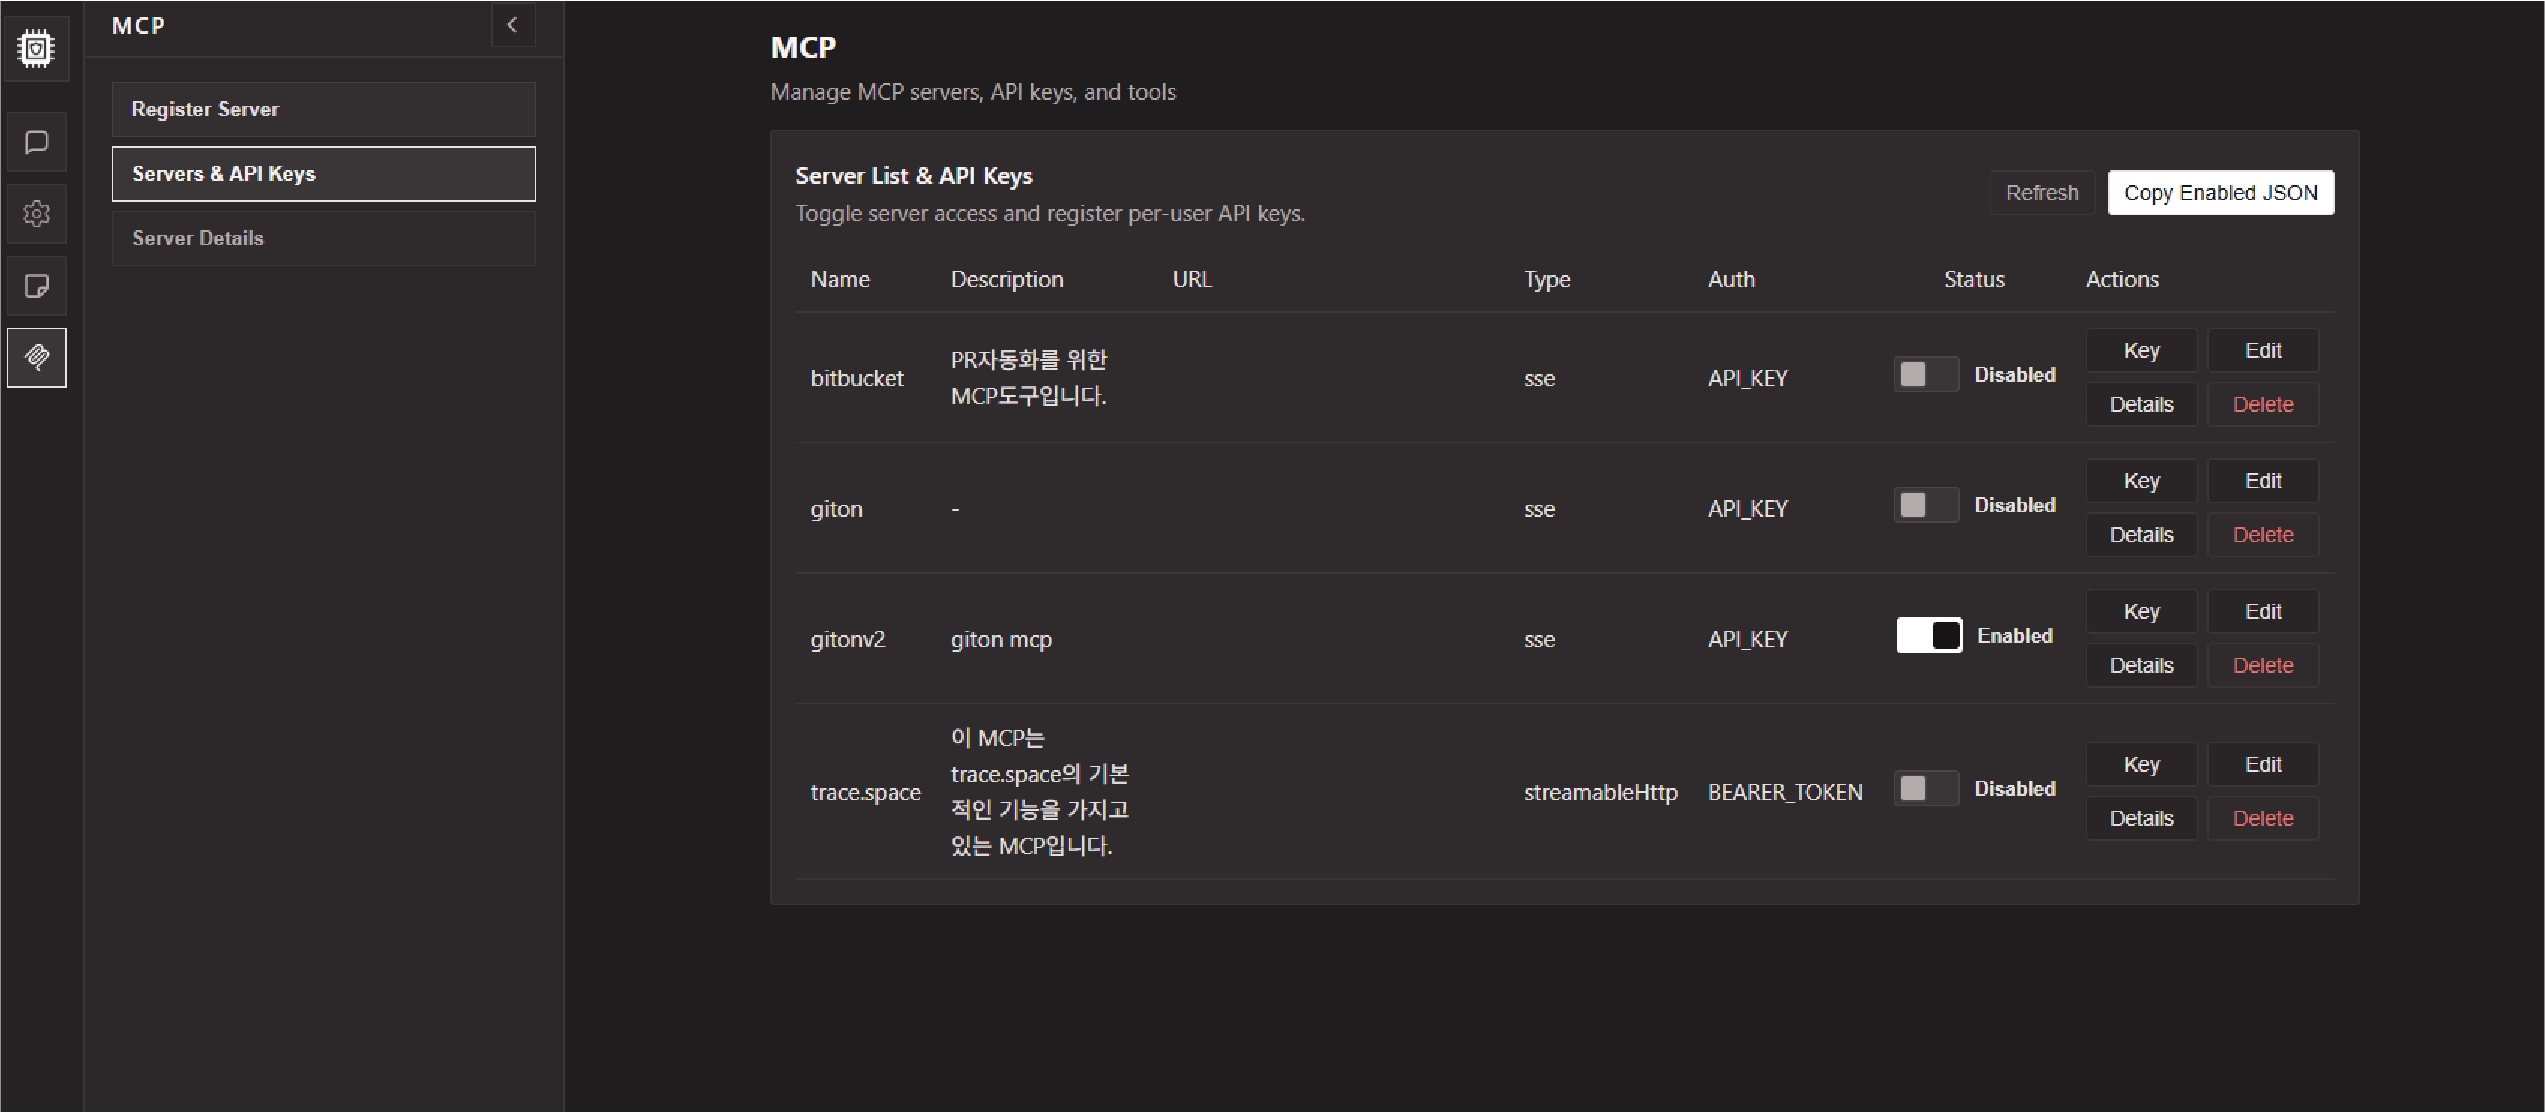Delete the trace.space server

(2262, 819)
